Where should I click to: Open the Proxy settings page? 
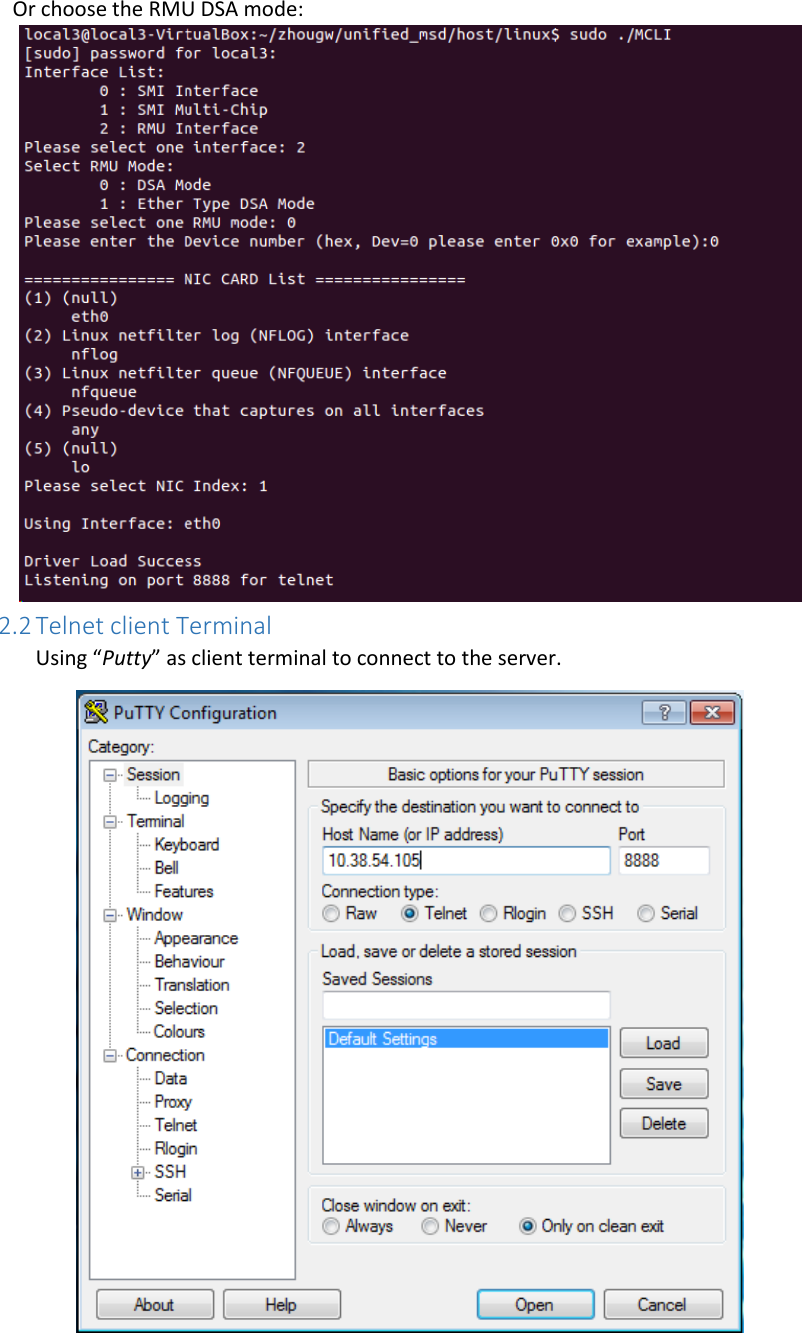pos(172,1101)
